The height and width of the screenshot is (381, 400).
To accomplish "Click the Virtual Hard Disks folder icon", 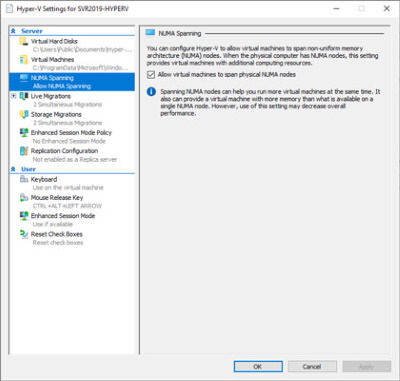I will [x=24, y=42].
